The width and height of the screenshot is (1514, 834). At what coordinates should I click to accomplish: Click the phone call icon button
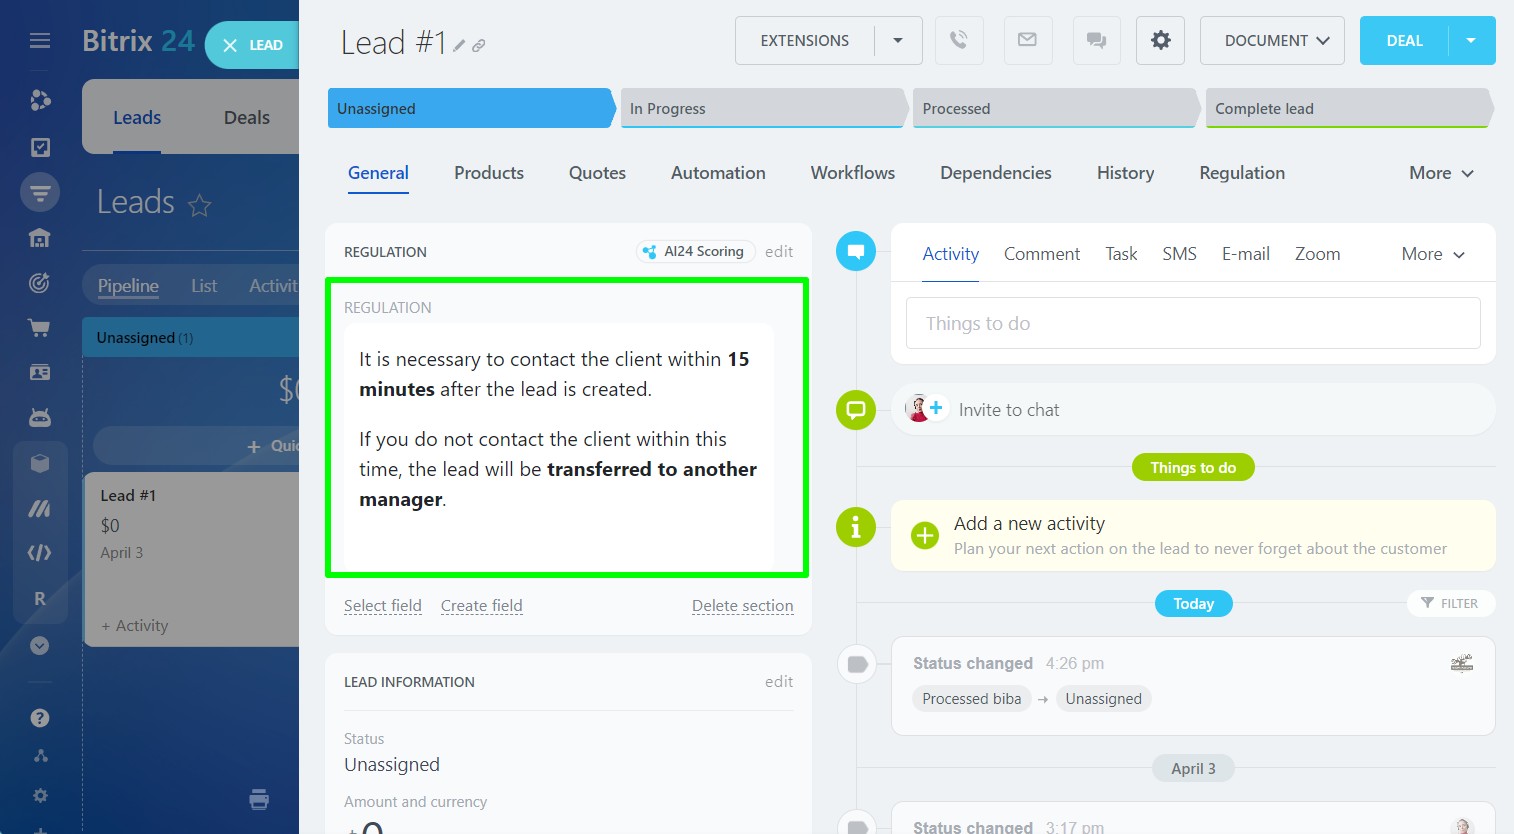(958, 41)
